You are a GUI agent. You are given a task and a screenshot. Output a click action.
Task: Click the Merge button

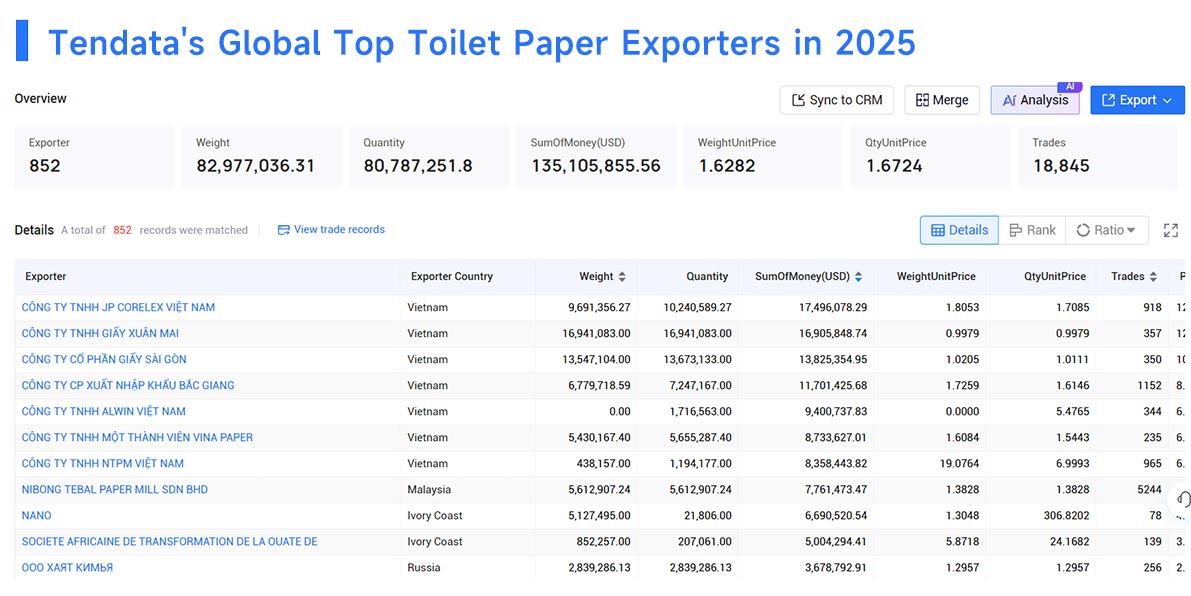coord(942,100)
